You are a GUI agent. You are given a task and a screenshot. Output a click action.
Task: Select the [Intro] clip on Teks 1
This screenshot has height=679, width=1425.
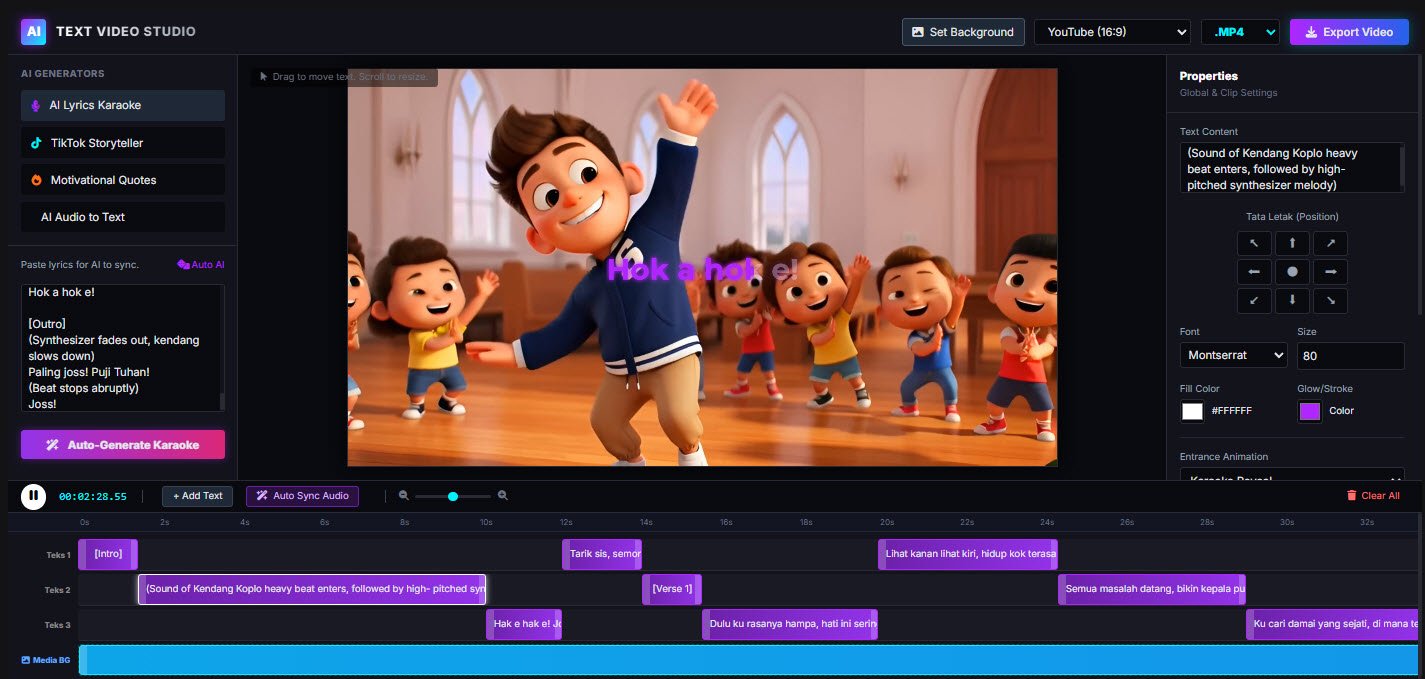pyautogui.click(x=108, y=554)
